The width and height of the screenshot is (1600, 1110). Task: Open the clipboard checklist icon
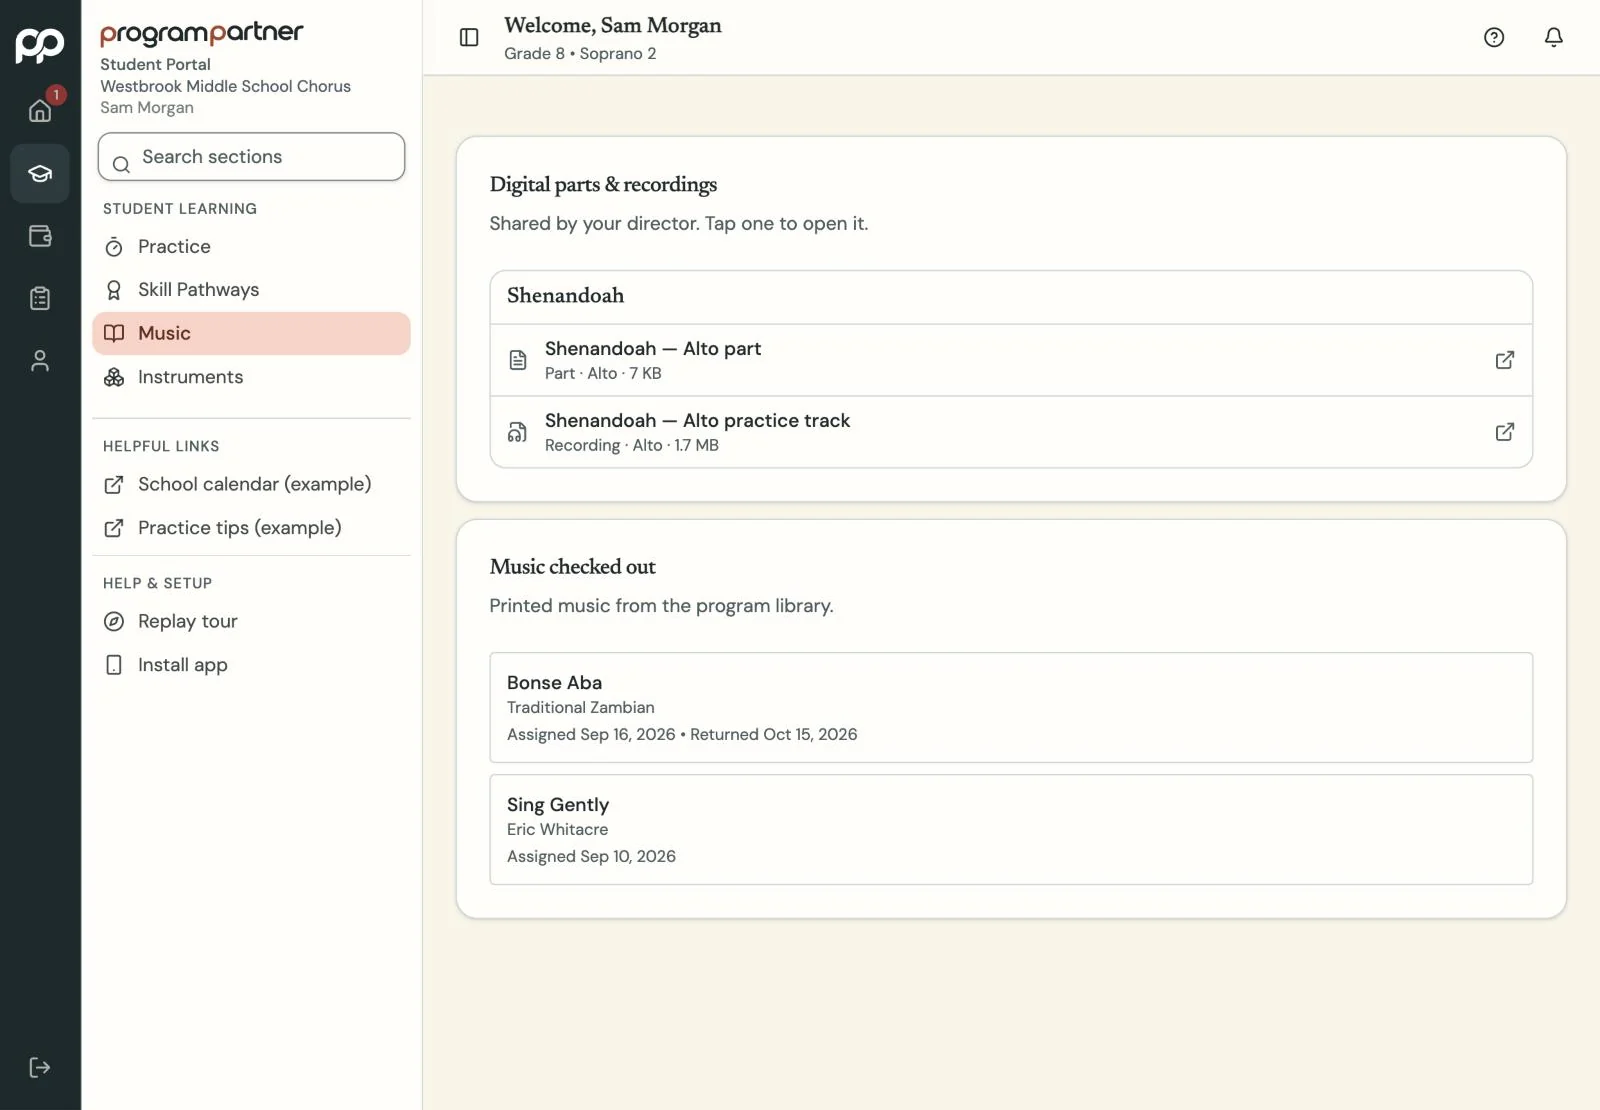[40, 298]
